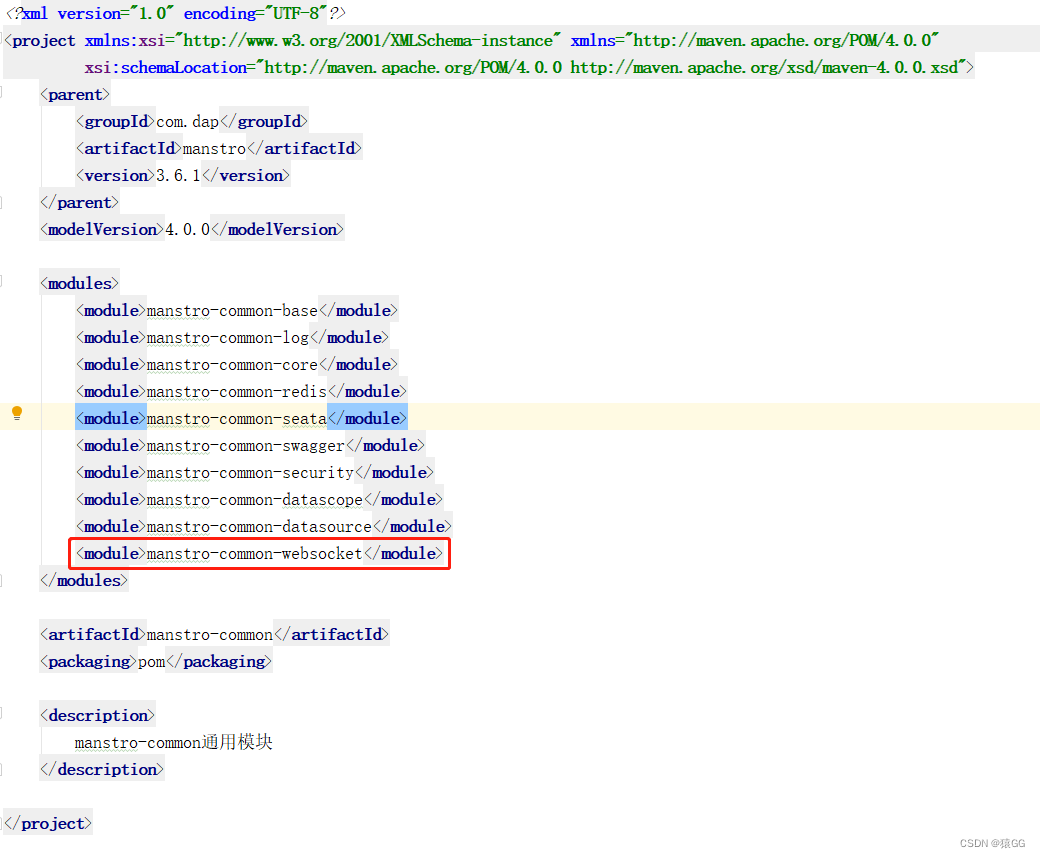1040x858 pixels.
Task: Click the manstro-common通用模块 description text
Action: pyautogui.click(x=174, y=742)
